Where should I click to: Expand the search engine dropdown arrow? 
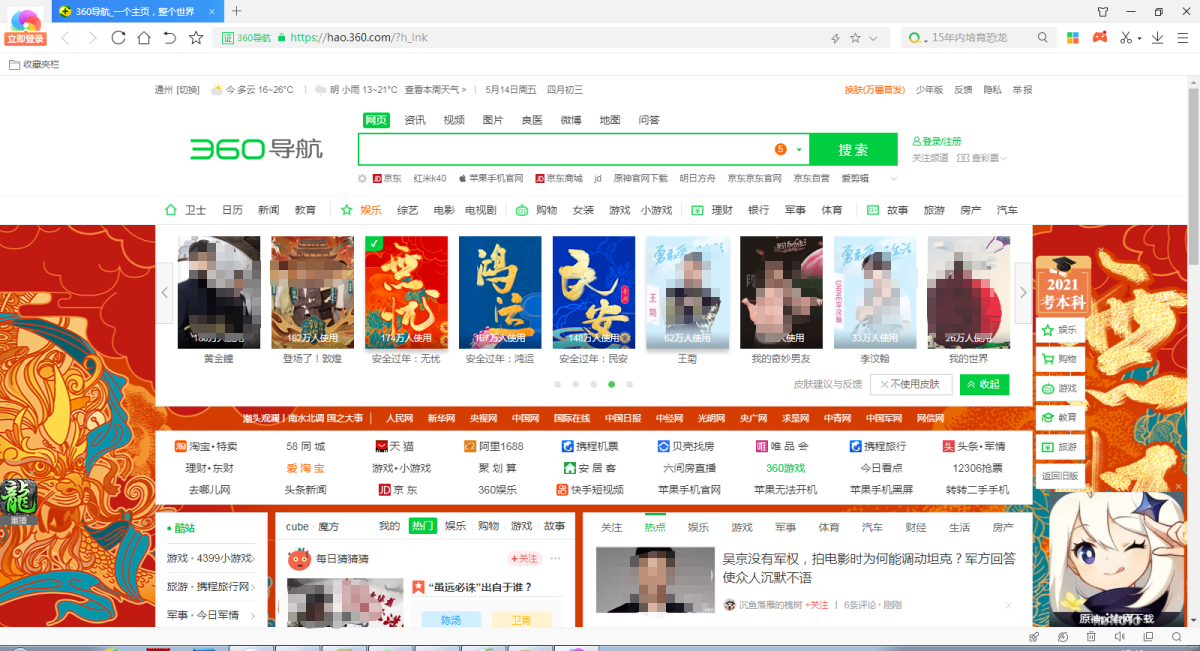click(x=799, y=150)
